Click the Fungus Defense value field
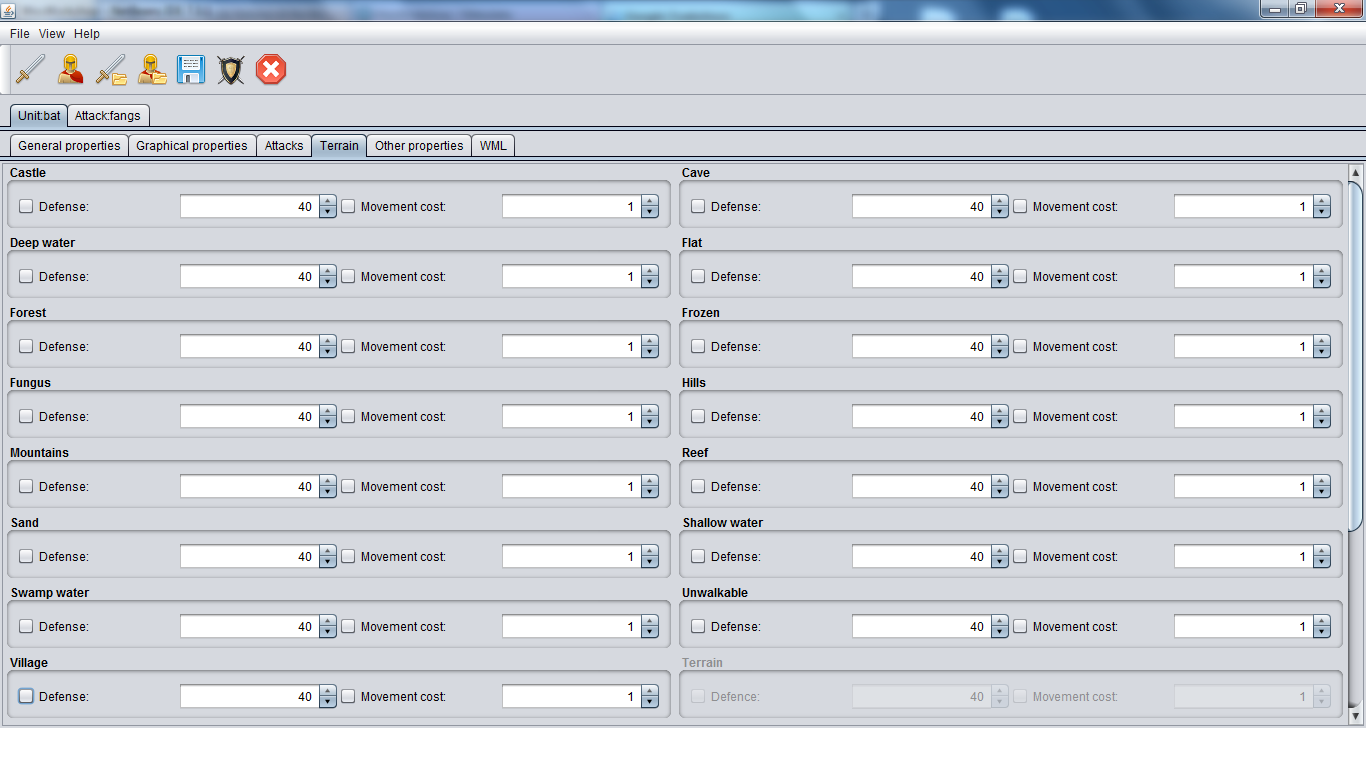The width and height of the screenshot is (1366, 768). tap(250, 417)
